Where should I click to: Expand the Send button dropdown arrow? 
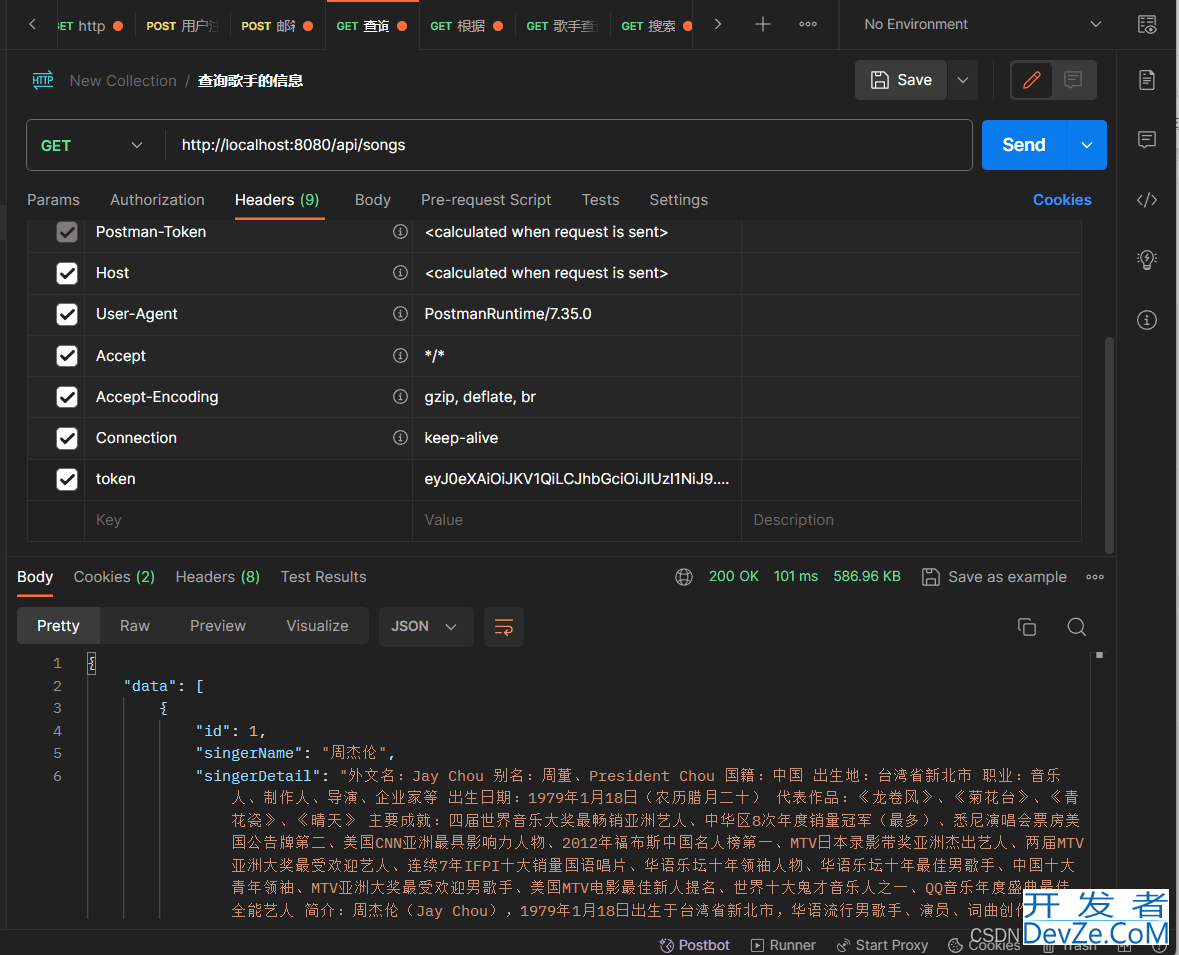[x=1087, y=145]
